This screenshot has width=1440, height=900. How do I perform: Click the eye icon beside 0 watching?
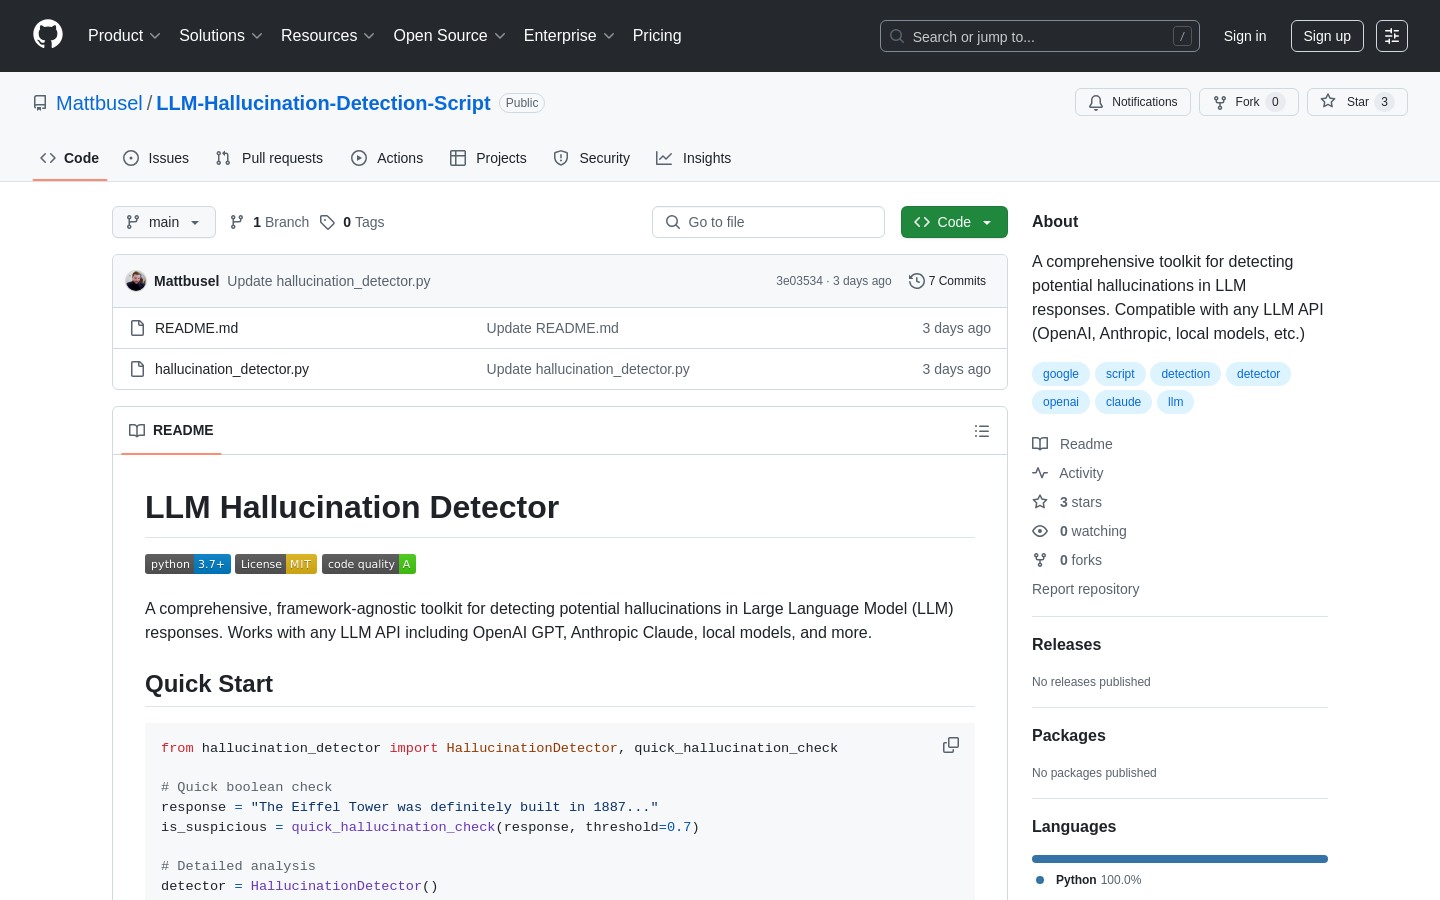click(x=1040, y=531)
